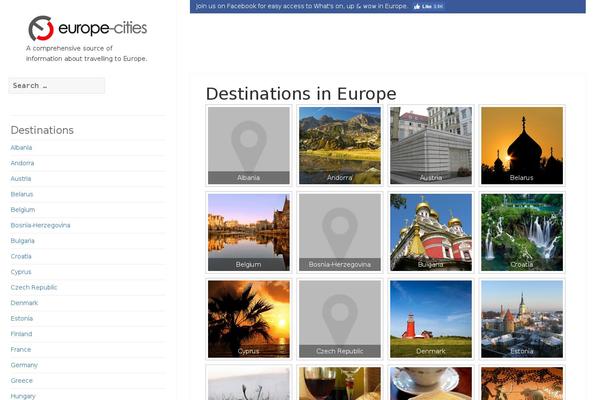Open the Albania placeholder pin tile
The image size is (600, 400).
point(248,145)
